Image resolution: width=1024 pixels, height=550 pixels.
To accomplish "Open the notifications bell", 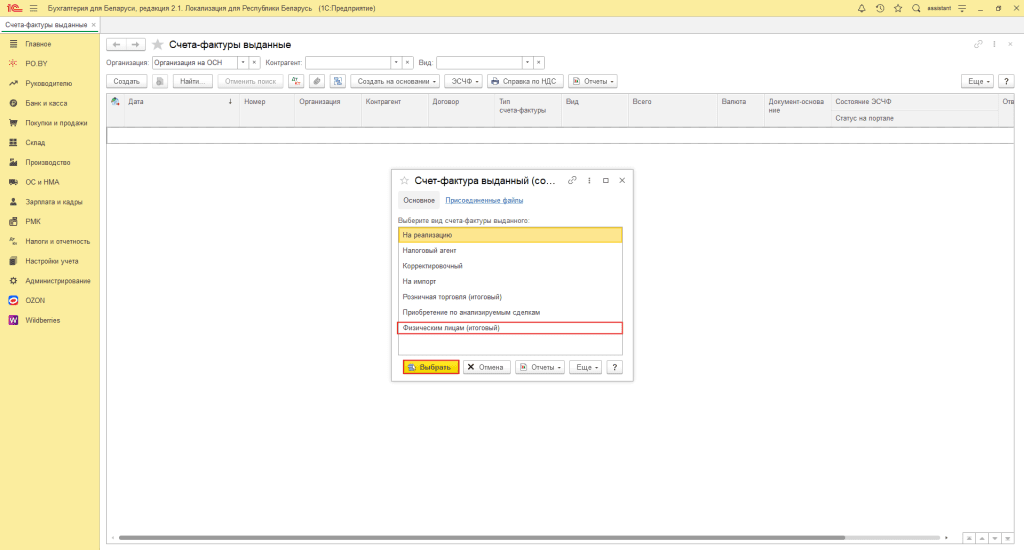I will (861, 8).
